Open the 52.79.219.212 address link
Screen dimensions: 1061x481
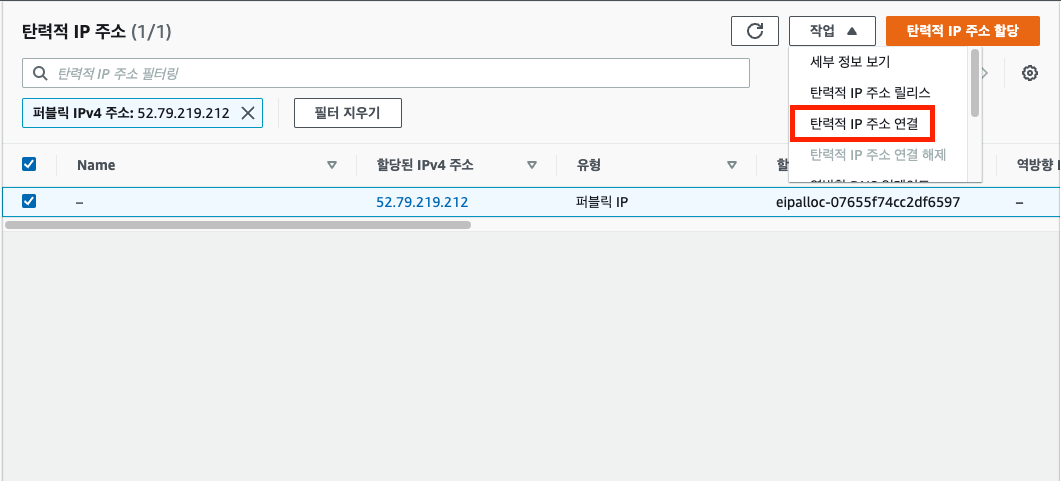tap(422, 202)
